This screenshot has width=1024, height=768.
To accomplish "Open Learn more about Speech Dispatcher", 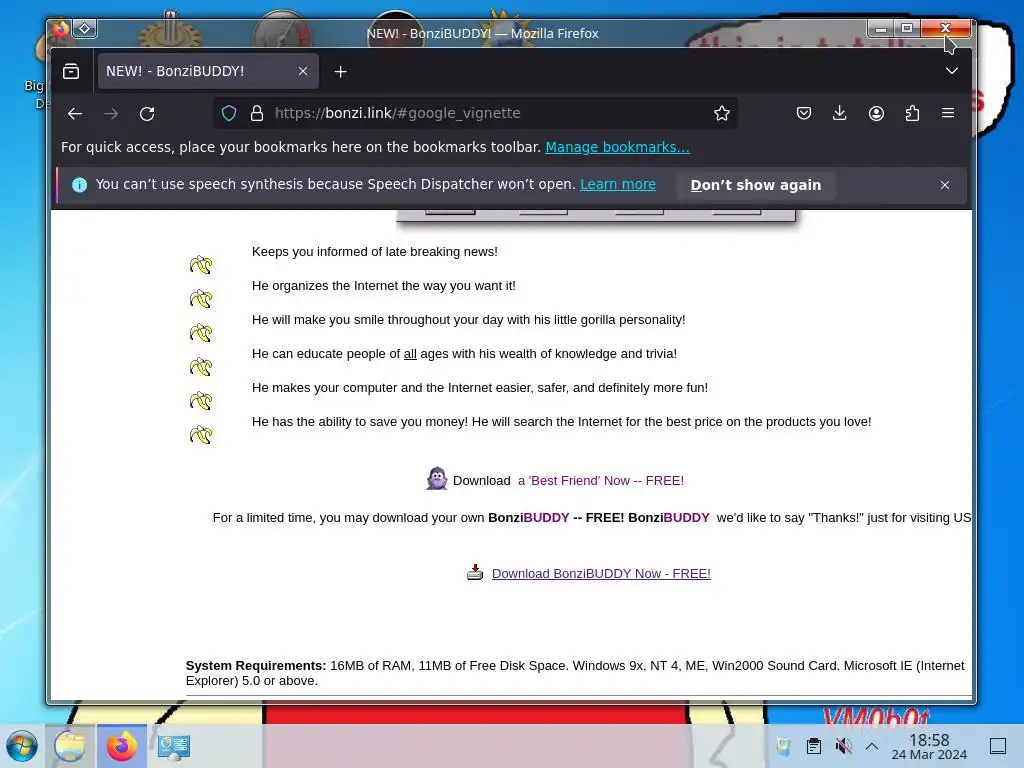I will tap(618, 185).
